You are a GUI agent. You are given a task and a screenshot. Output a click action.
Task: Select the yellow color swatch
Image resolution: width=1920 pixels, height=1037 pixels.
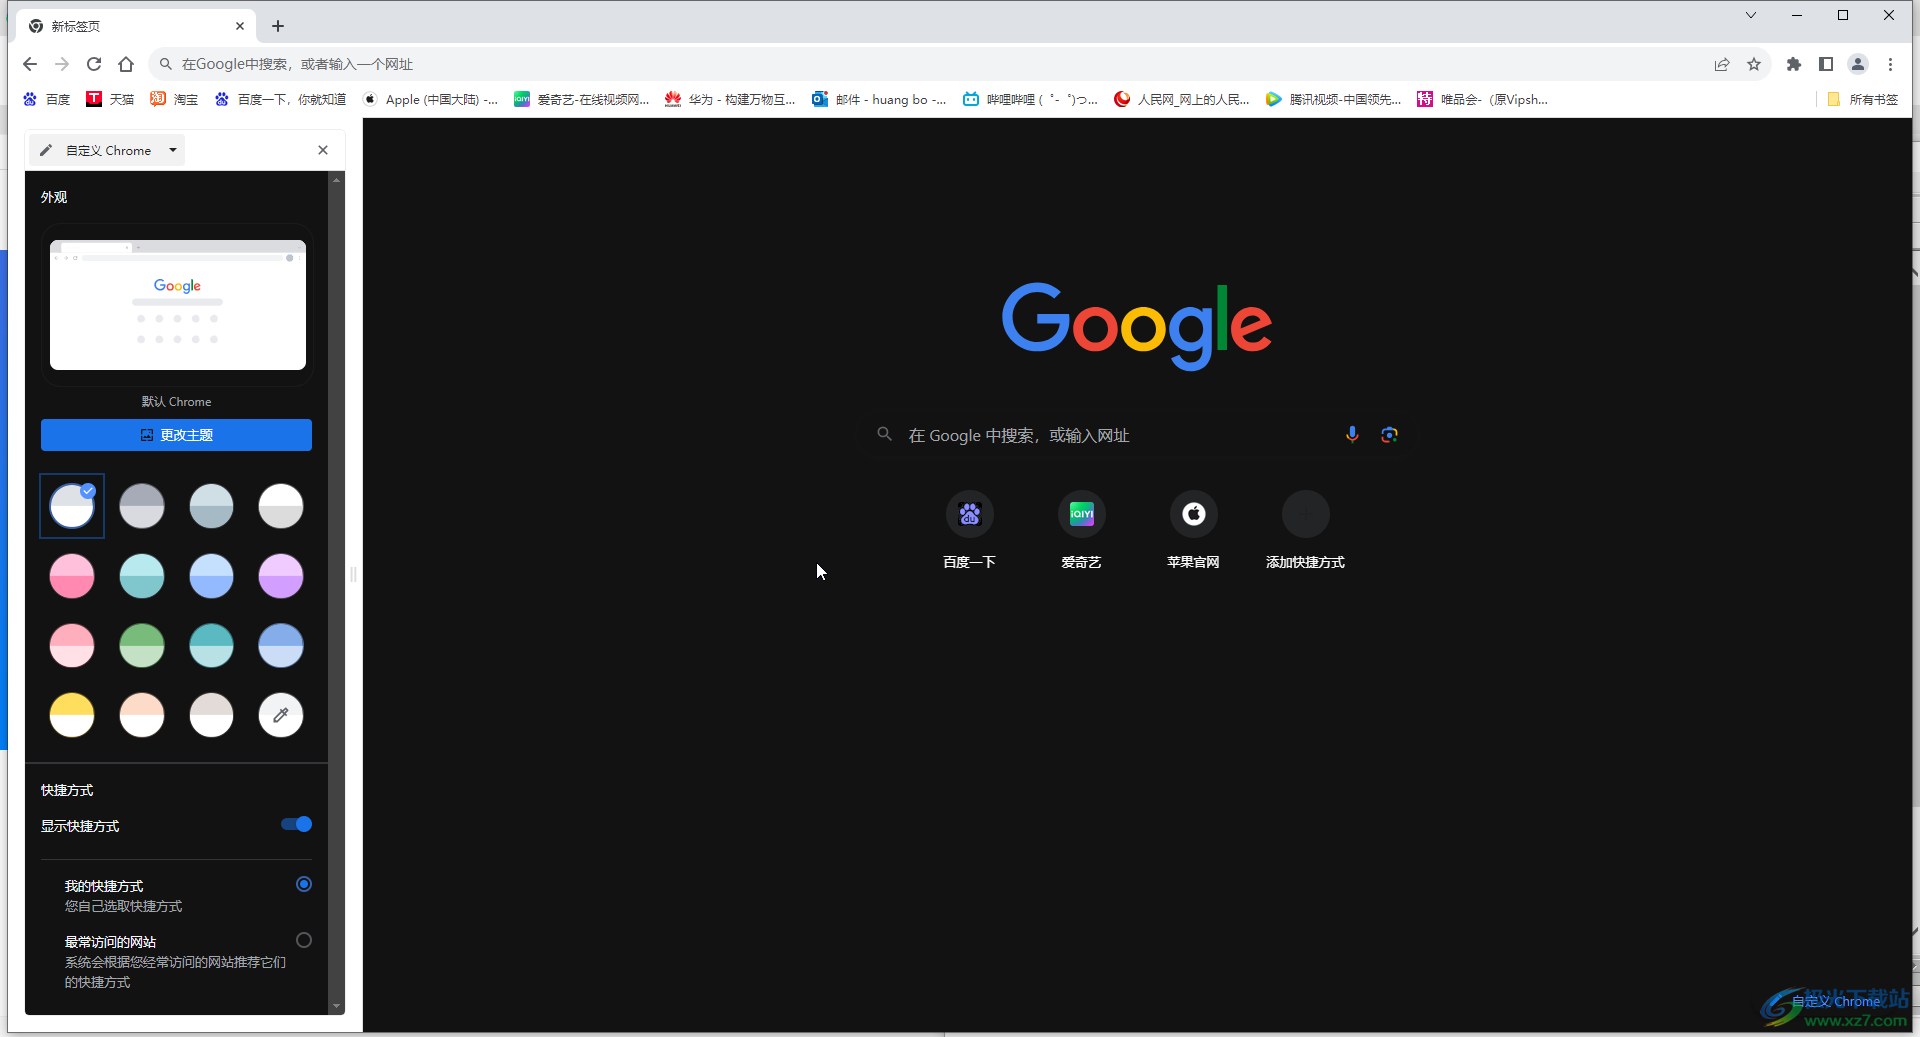72,715
